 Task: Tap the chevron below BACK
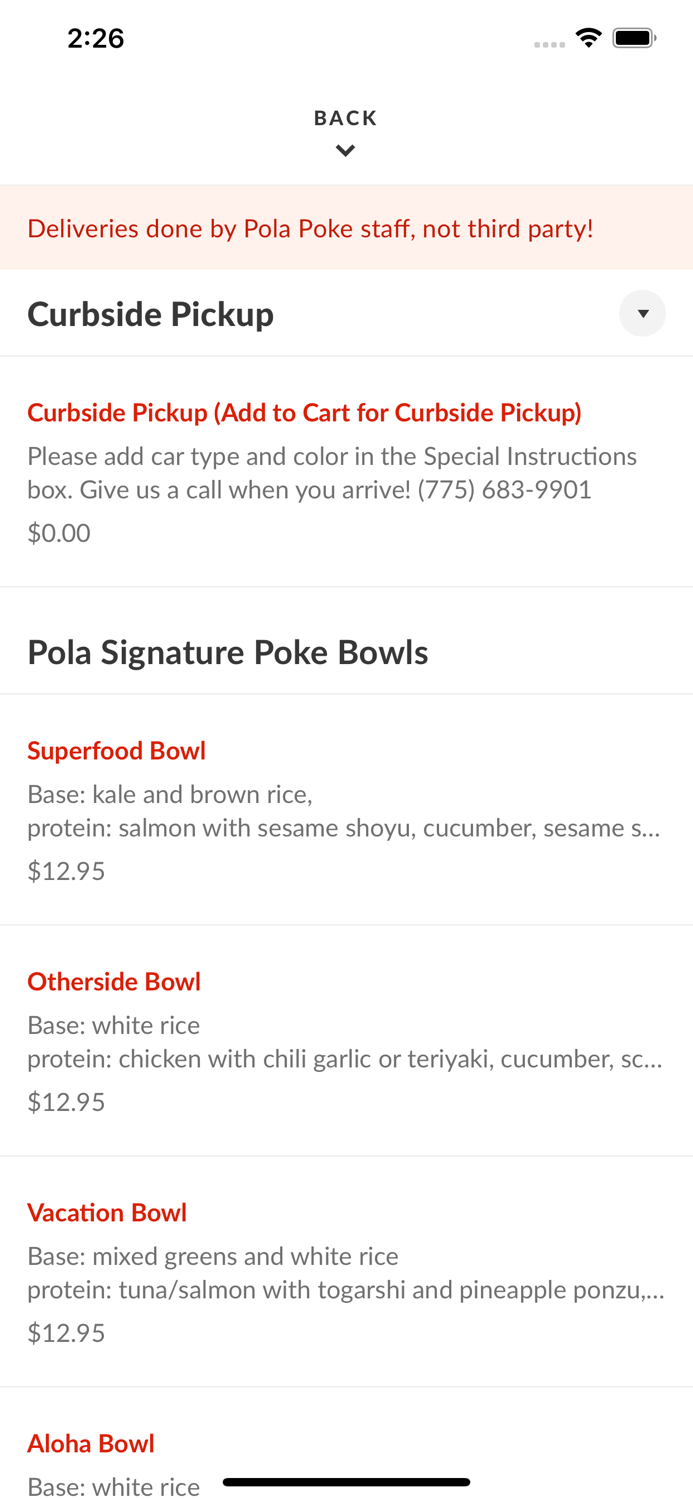point(346,150)
